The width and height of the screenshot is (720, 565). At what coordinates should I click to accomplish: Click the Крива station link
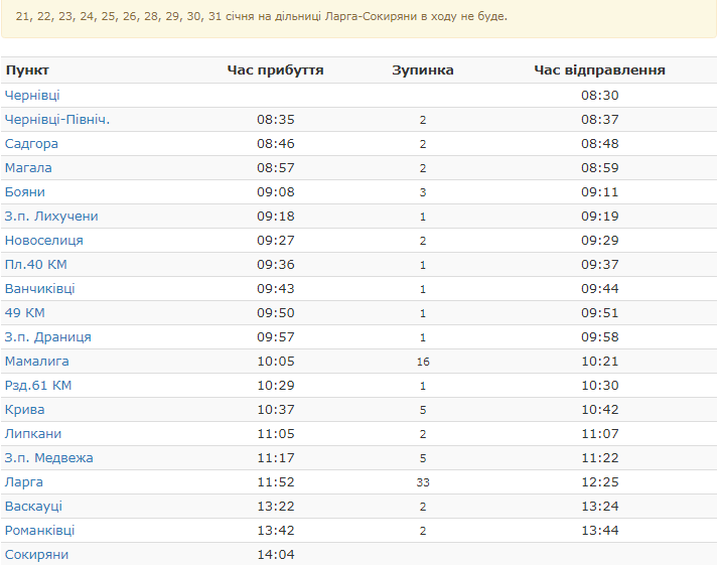25,410
